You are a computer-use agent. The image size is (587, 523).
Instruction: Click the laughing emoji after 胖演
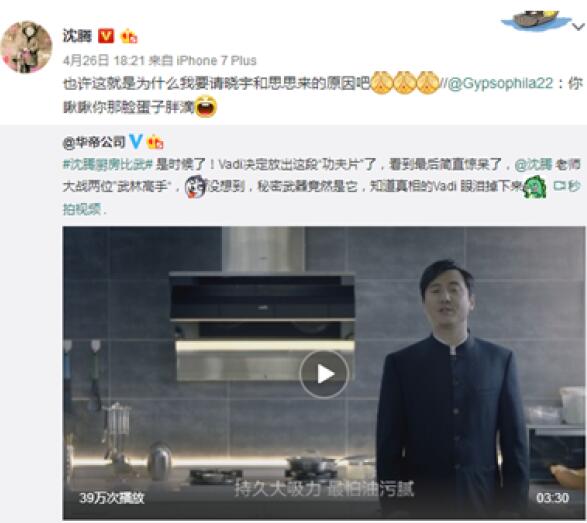click(206, 107)
